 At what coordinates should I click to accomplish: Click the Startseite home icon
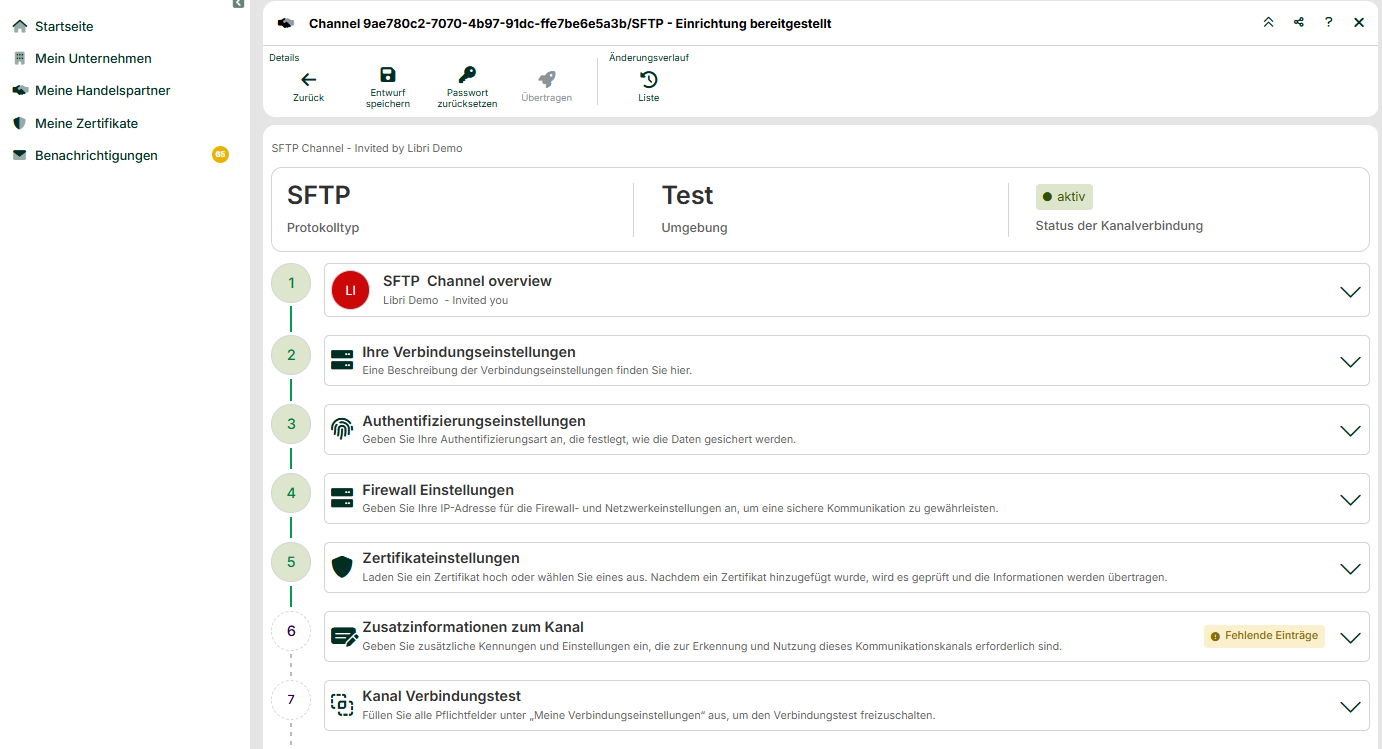pos(19,26)
